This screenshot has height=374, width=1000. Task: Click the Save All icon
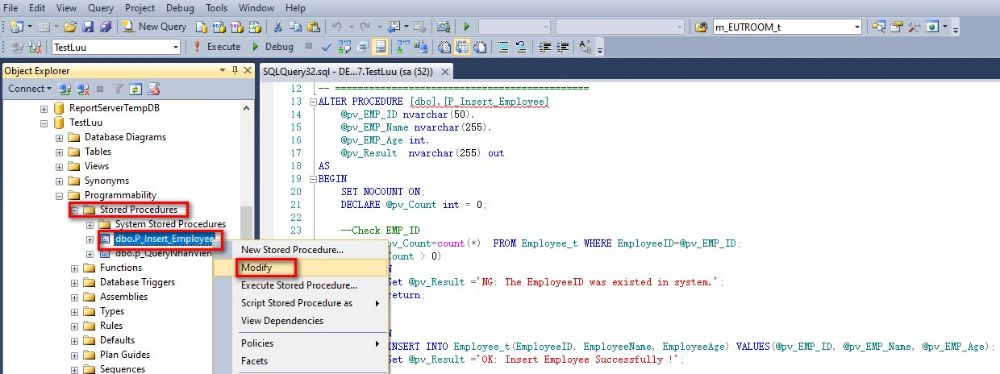[x=105, y=27]
